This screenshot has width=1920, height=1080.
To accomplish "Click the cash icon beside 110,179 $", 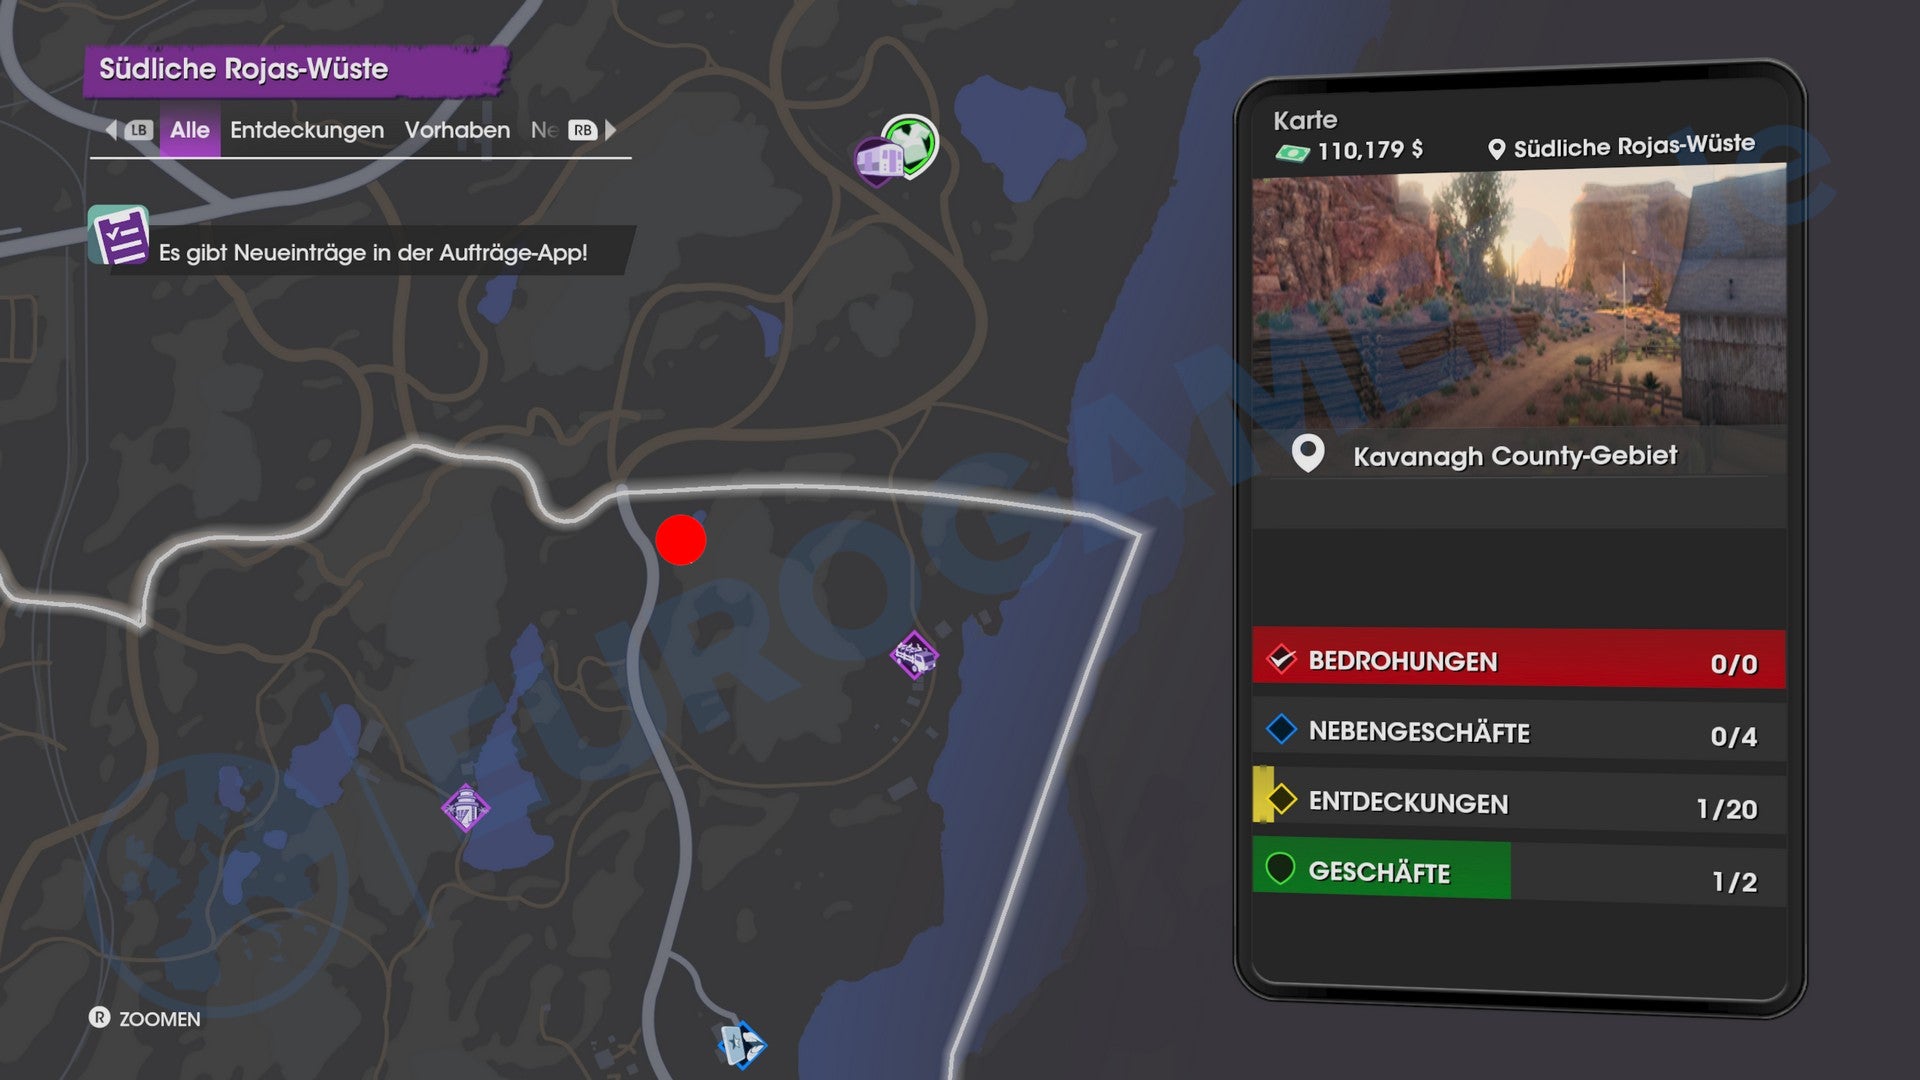I will point(1292,153).
